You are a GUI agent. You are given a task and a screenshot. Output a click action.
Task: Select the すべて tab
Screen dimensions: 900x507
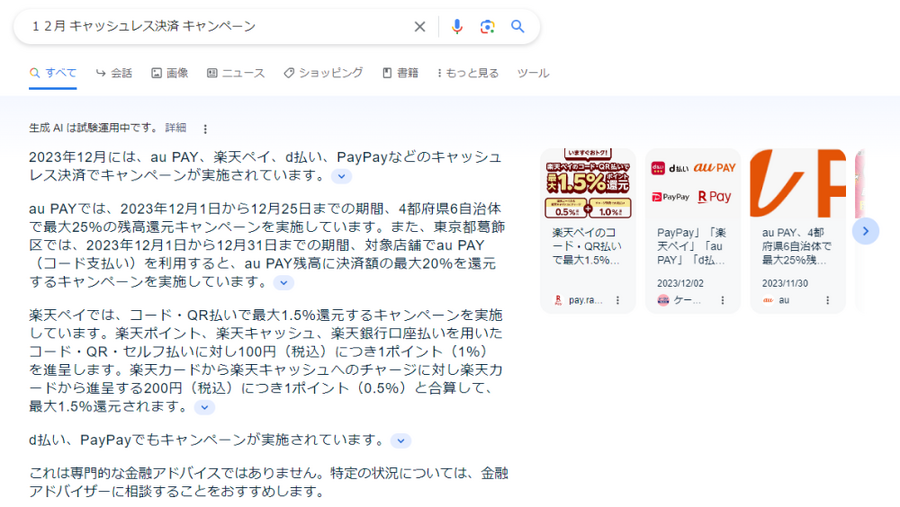pos(53,73)
